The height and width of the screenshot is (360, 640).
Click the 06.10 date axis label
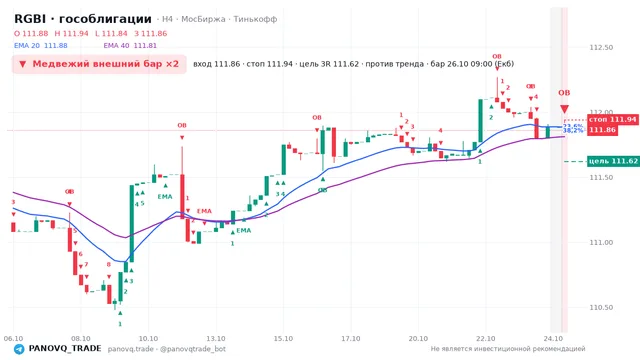click(x=13, y=339)
